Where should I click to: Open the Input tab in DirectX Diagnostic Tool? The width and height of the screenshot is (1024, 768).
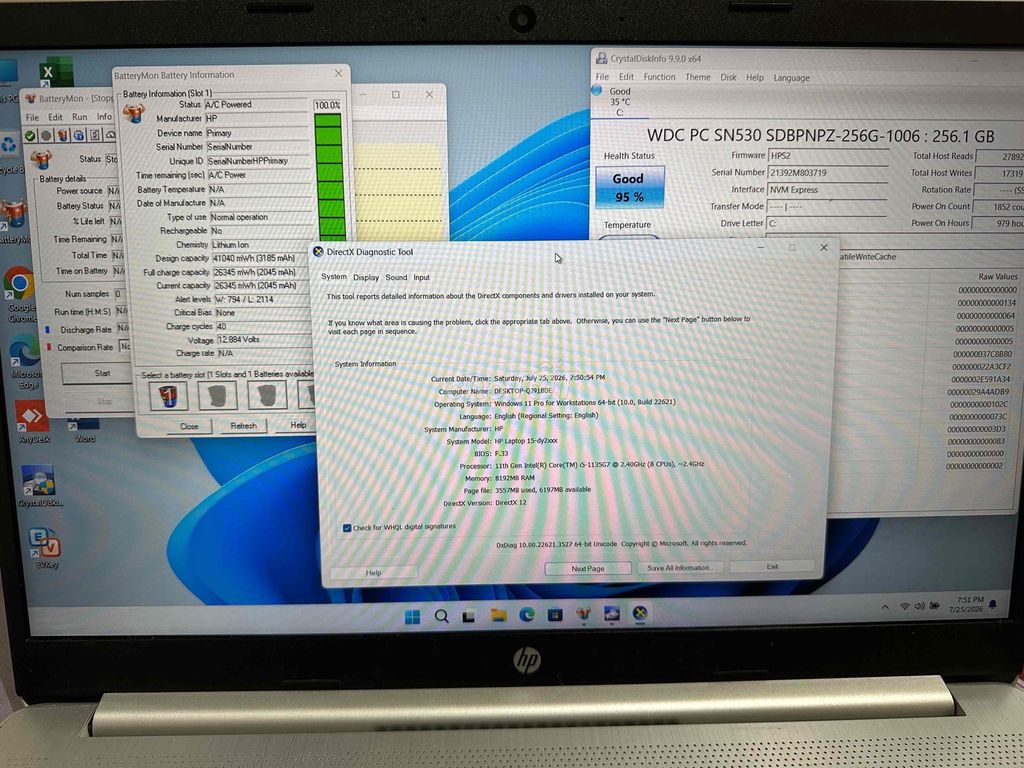[421, 278]
